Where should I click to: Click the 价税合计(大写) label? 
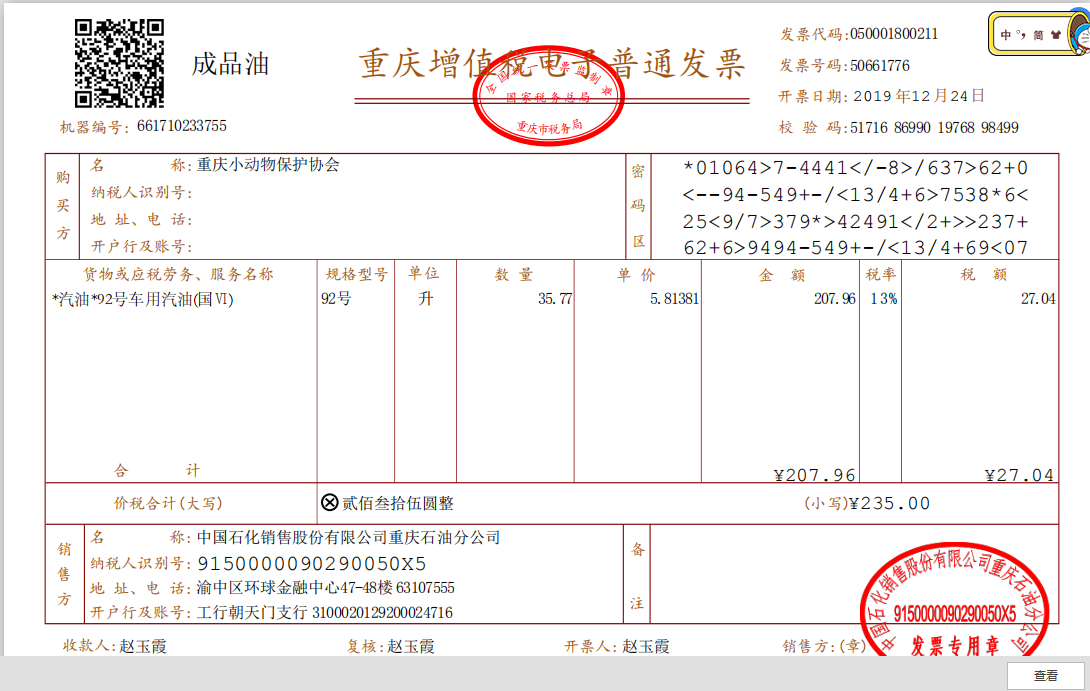tap(168, 503)
